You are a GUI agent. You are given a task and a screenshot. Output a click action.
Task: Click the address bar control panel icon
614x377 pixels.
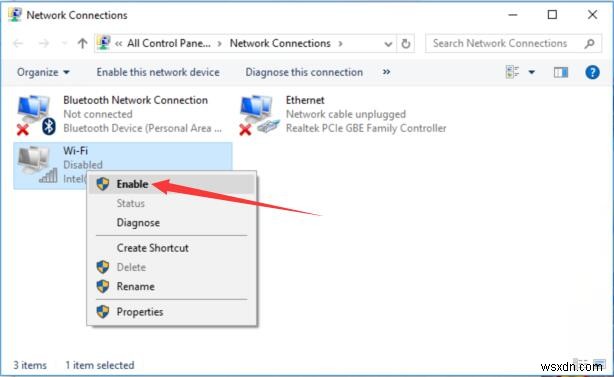click(x=104, y=43)
